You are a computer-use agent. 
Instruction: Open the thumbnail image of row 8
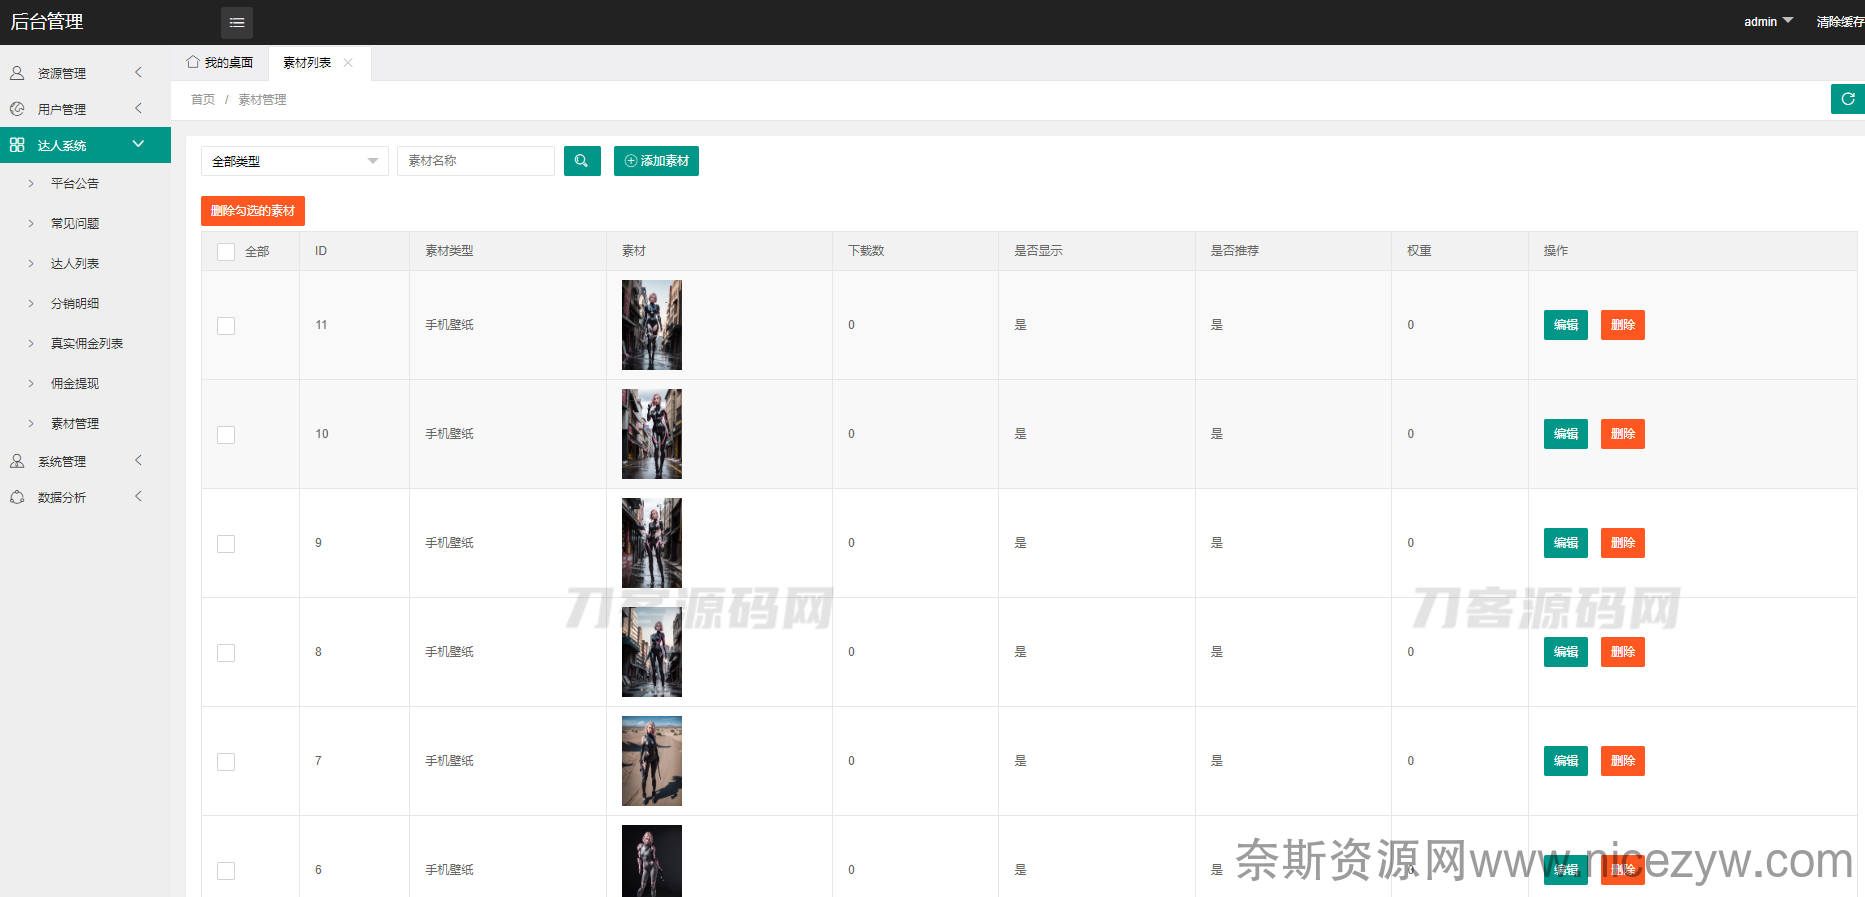click(x=652, y=652)
